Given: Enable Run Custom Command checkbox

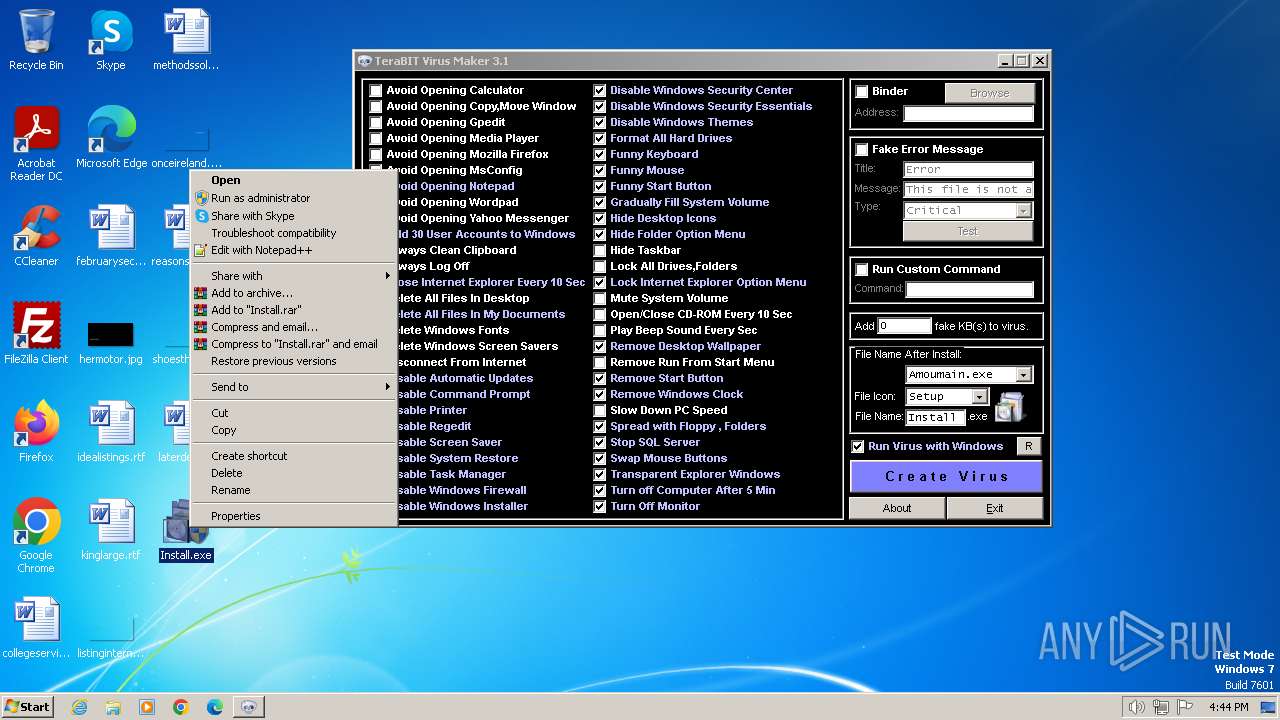Looking at the screenshot, I should point(862,270).
